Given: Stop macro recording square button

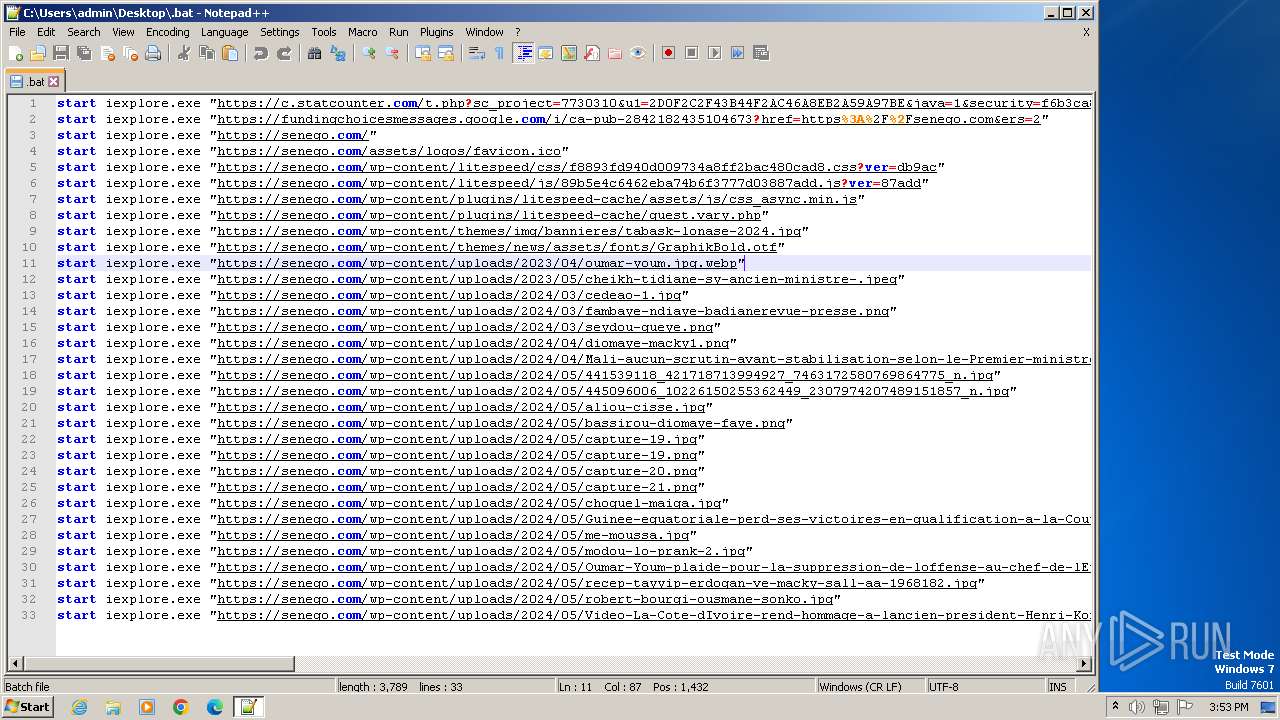Looking at the screenshot, I should (692, 53).
